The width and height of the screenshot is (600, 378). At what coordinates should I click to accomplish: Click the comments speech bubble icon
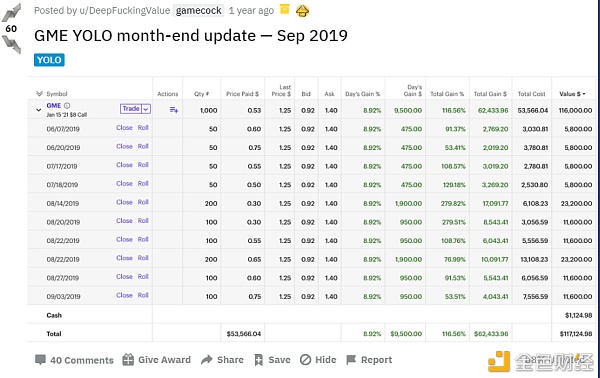tap(40, 360)
